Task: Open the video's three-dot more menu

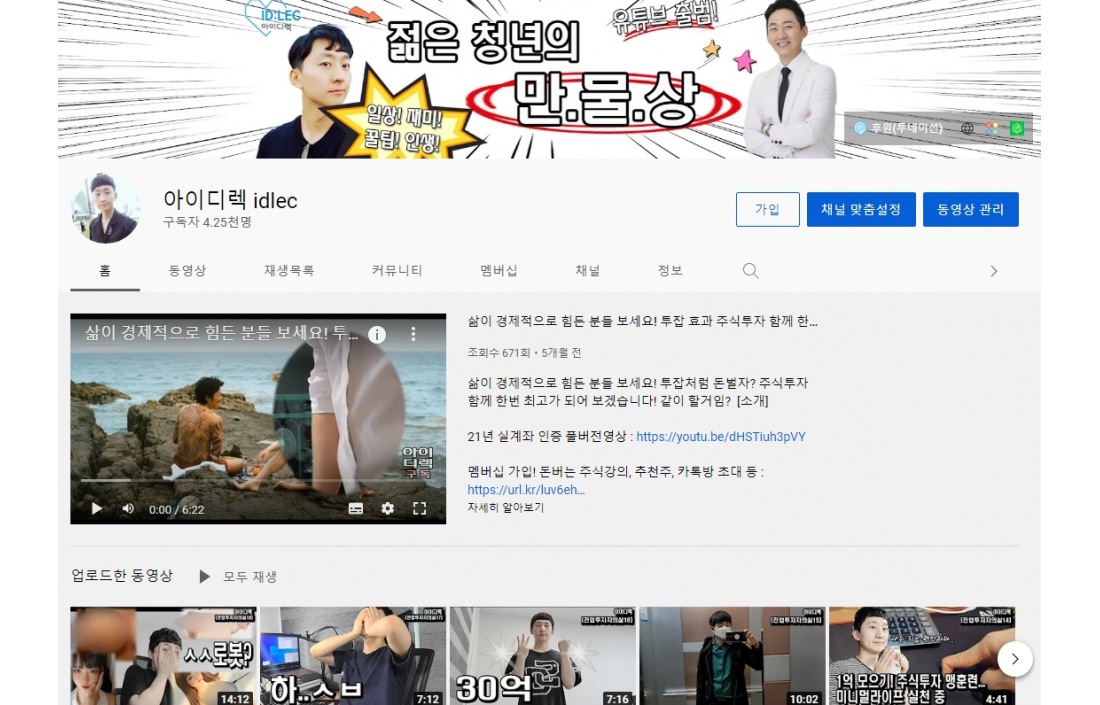Action: [x=413, y=335]
